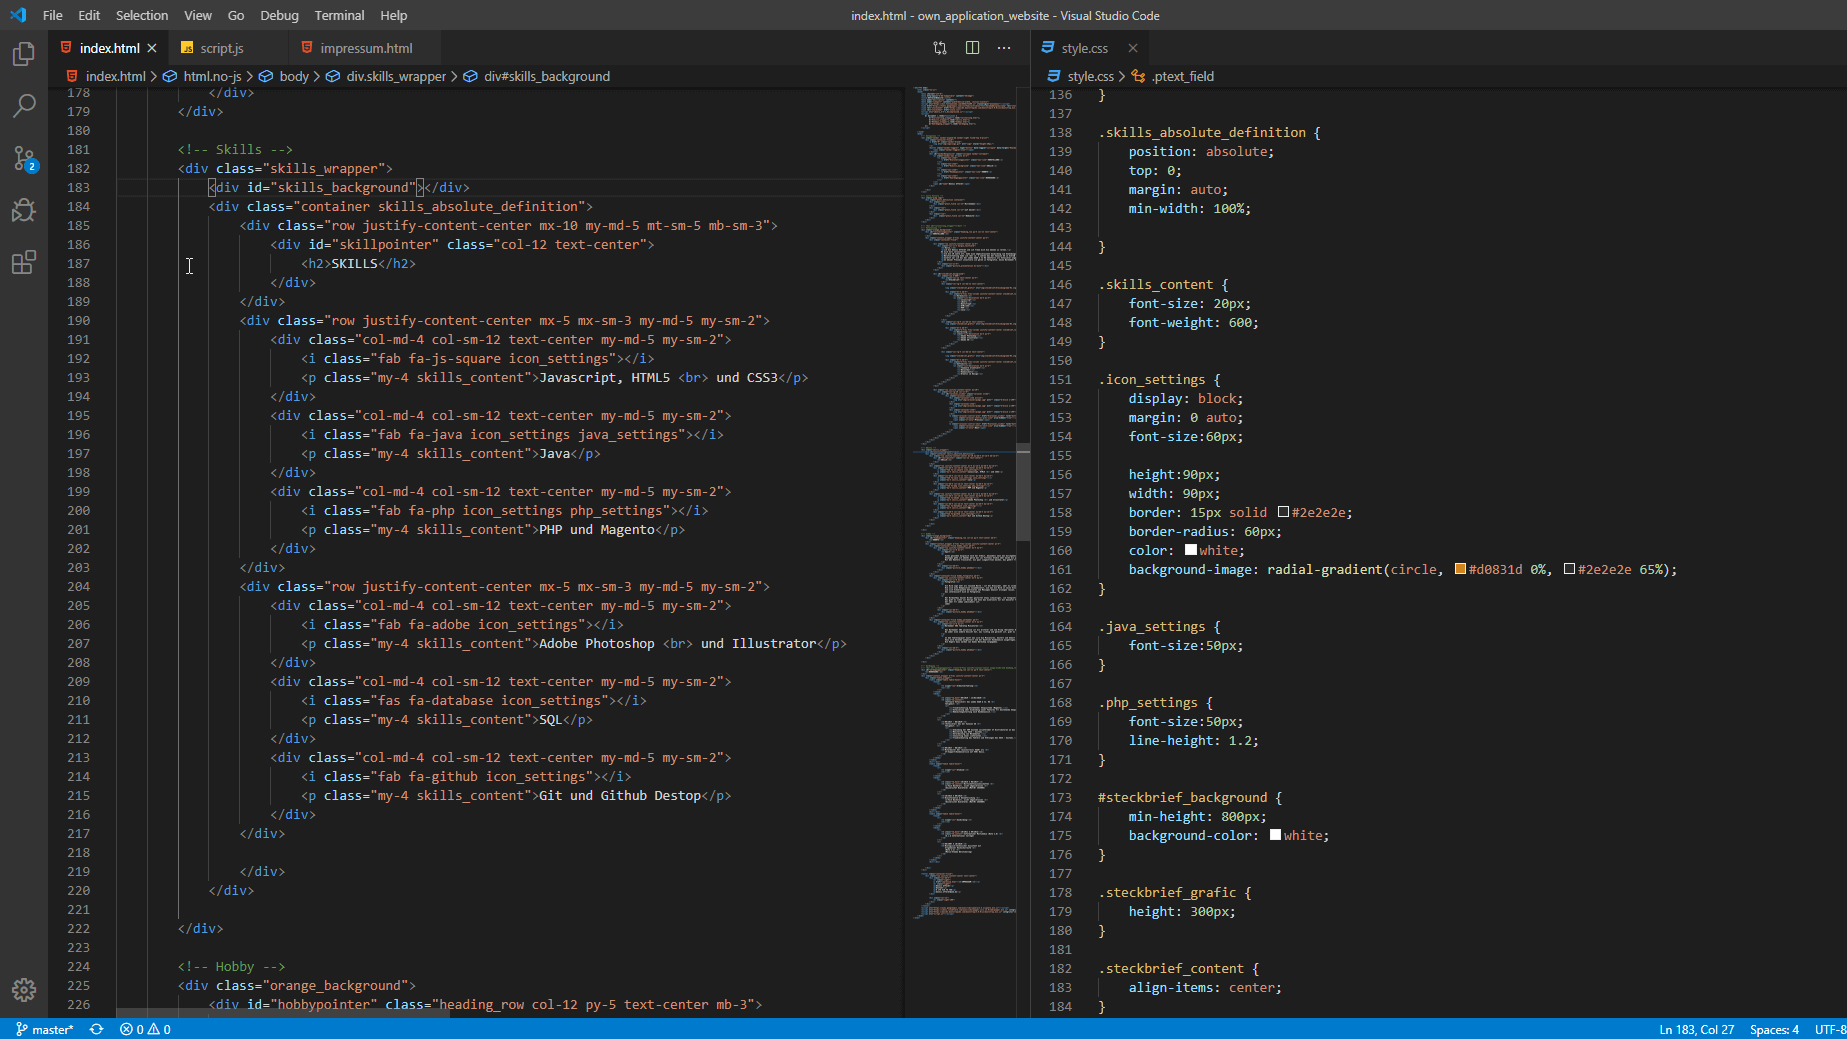The image size is (1847, 1039).
Task: Open the Selection menu
Action: point(142,15)
